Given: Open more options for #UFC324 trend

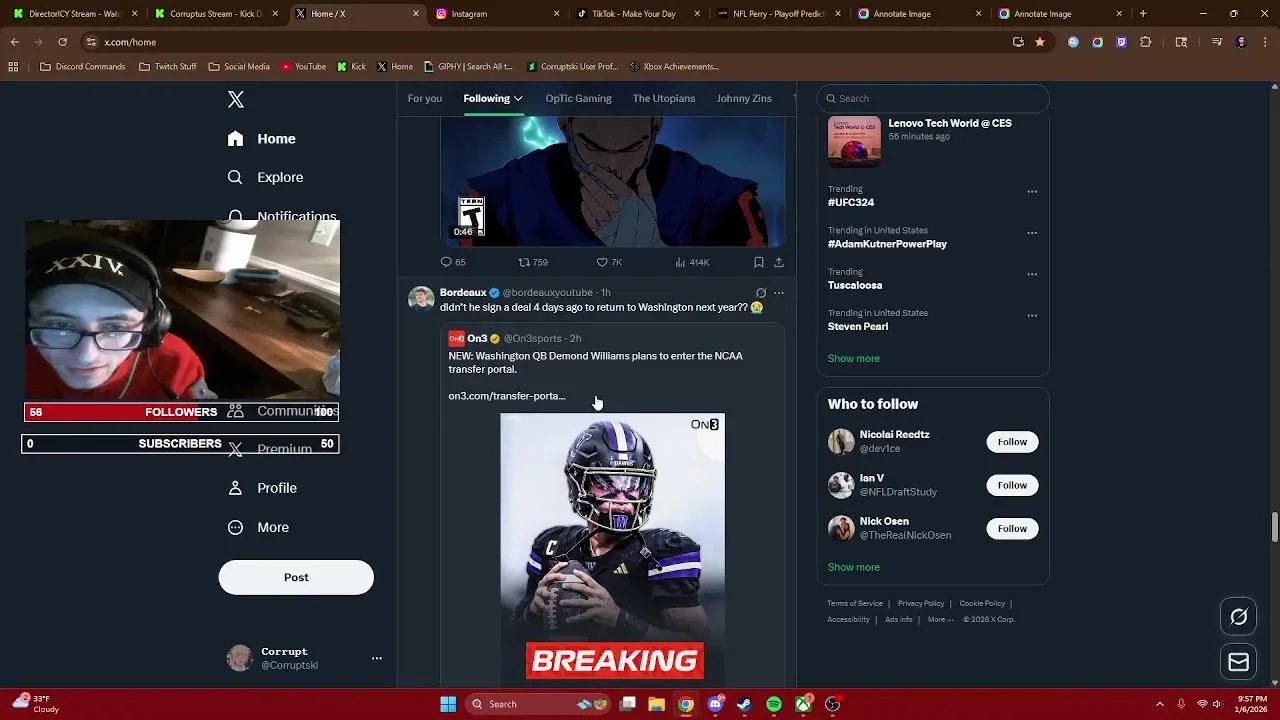Looking at the screenshot, I should click(1032, 191).
